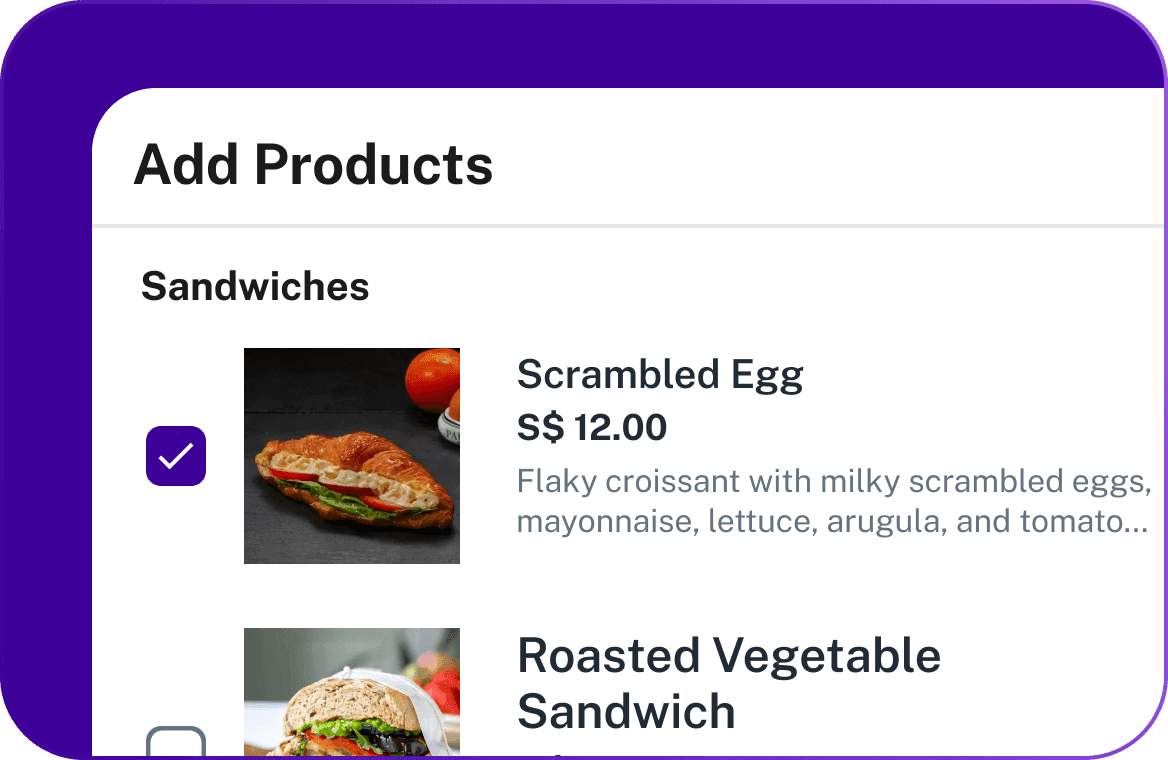The height and width of the screenshot is (760, 1168).
Task: Open the Scrambled Egg croissant photo
Action: pos(352,456)
